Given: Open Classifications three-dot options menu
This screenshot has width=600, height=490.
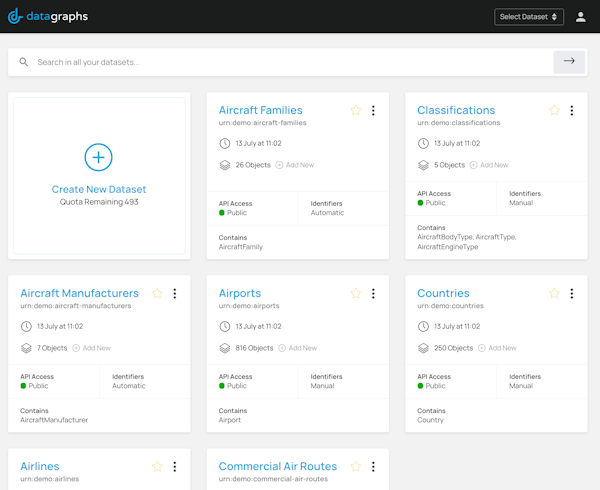Looking at the screenshot, I should coord(572,111).
